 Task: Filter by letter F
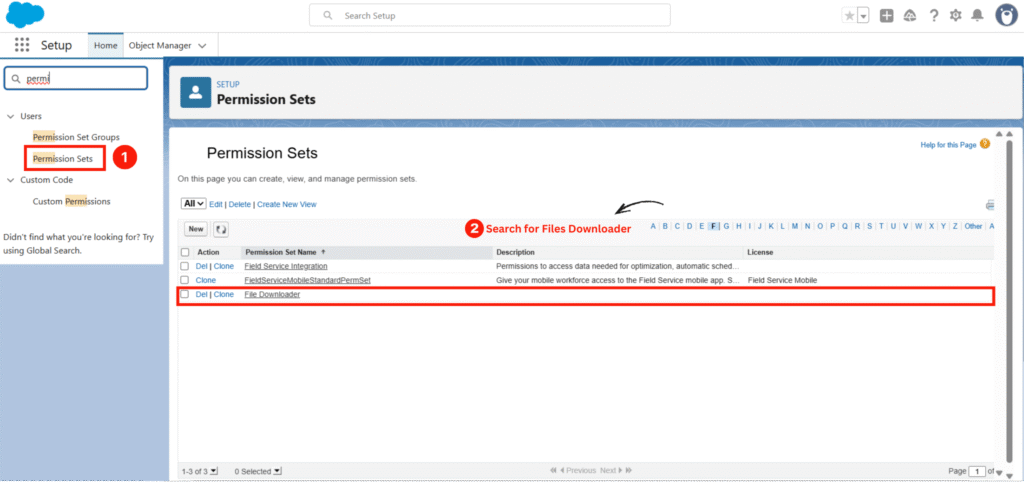[x=714, y=226]
